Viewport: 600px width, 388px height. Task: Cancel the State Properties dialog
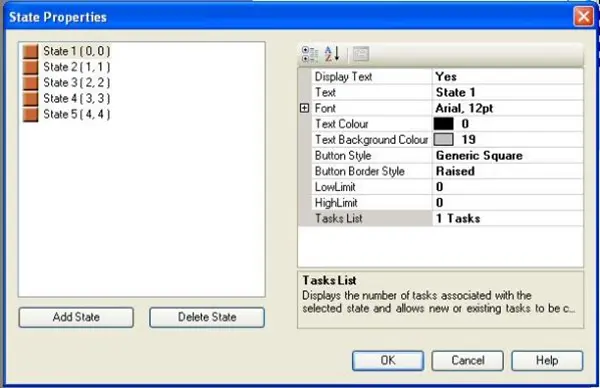coord(468,360)
